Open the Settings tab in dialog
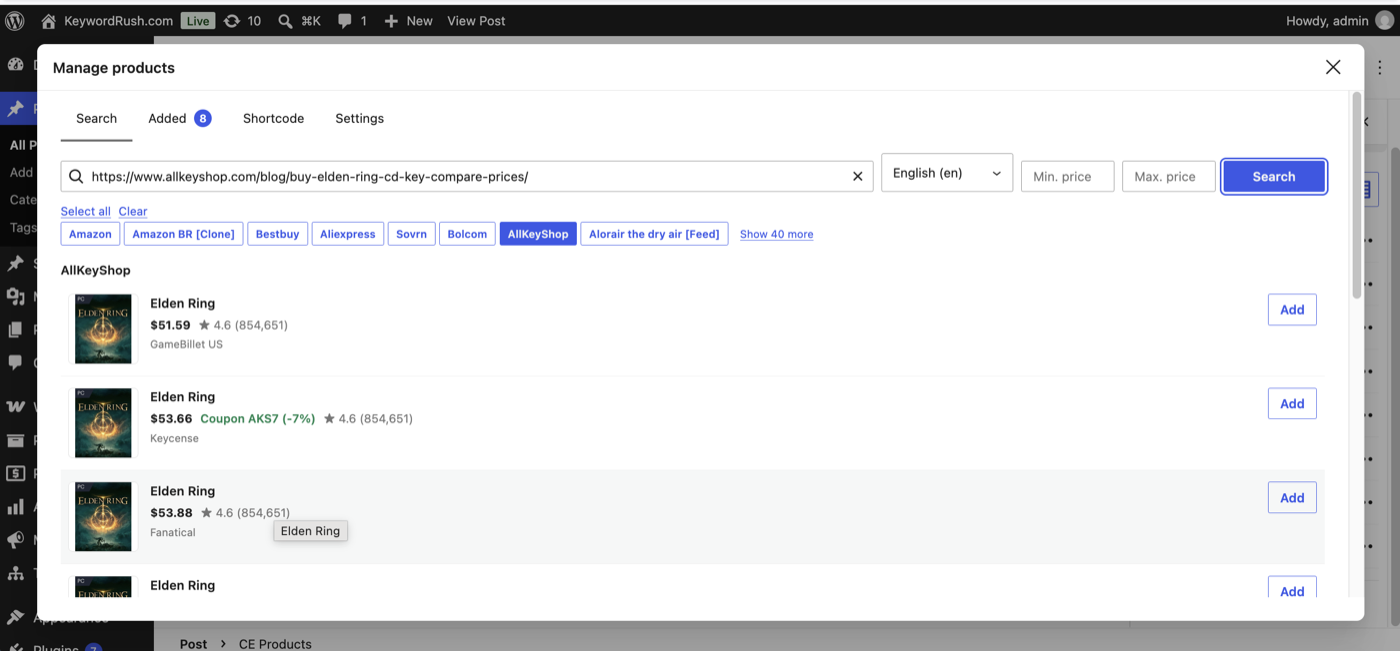This screenshot has width=1400, height=651. point(359,118)
